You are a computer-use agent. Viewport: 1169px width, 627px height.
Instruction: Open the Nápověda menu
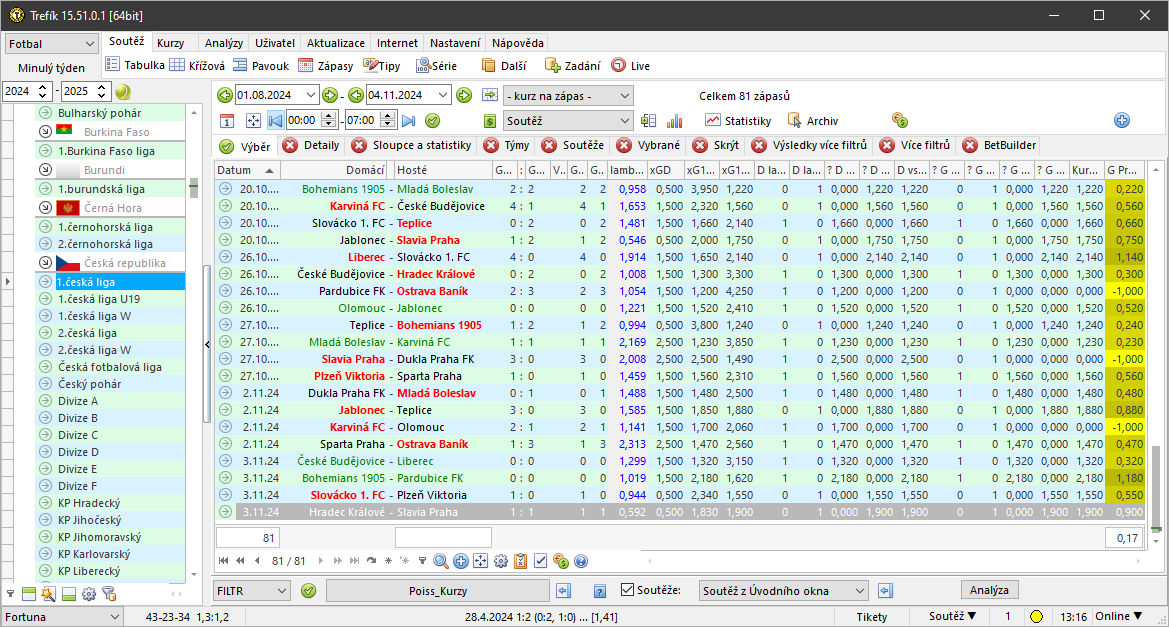tap(517, 43)
